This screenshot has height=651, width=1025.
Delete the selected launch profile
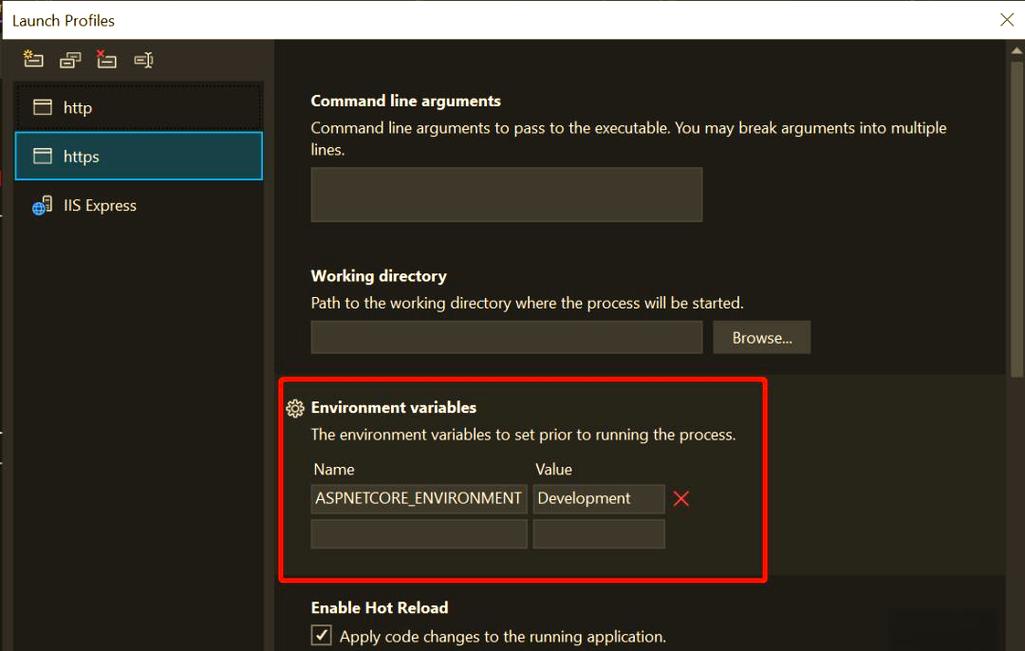pyautogui.click(x=106, y=59)
